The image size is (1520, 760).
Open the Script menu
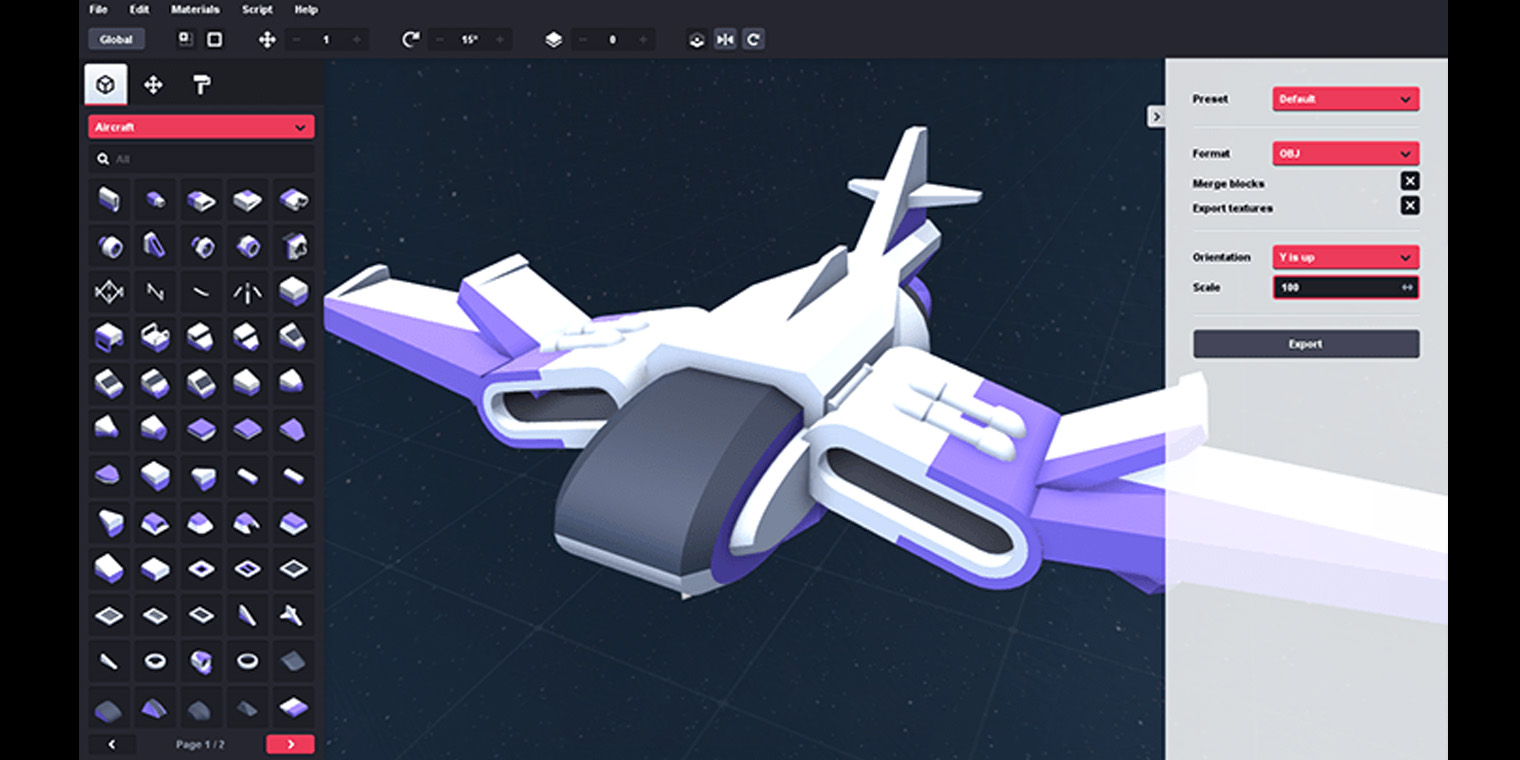pos(256,9)
